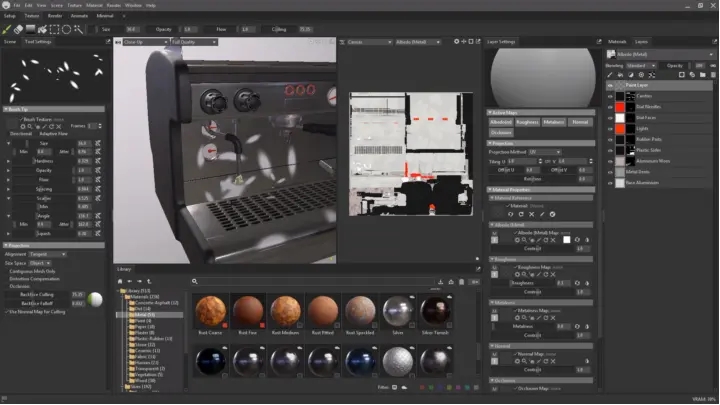Viewport: 720px width, 405px height.
Task: Select the magic wand tool
Action: click(x=79, y=29)
